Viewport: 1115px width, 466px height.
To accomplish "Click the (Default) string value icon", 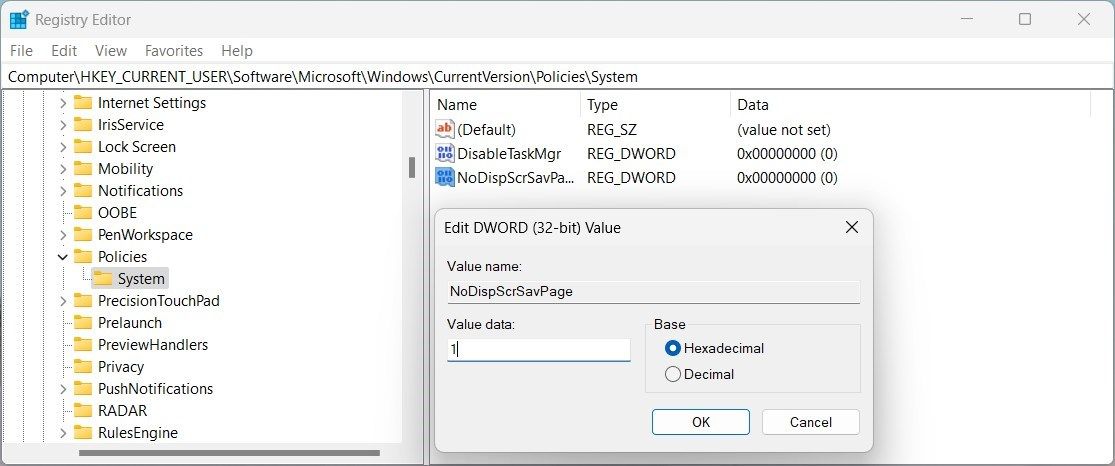I will [445, 130].
